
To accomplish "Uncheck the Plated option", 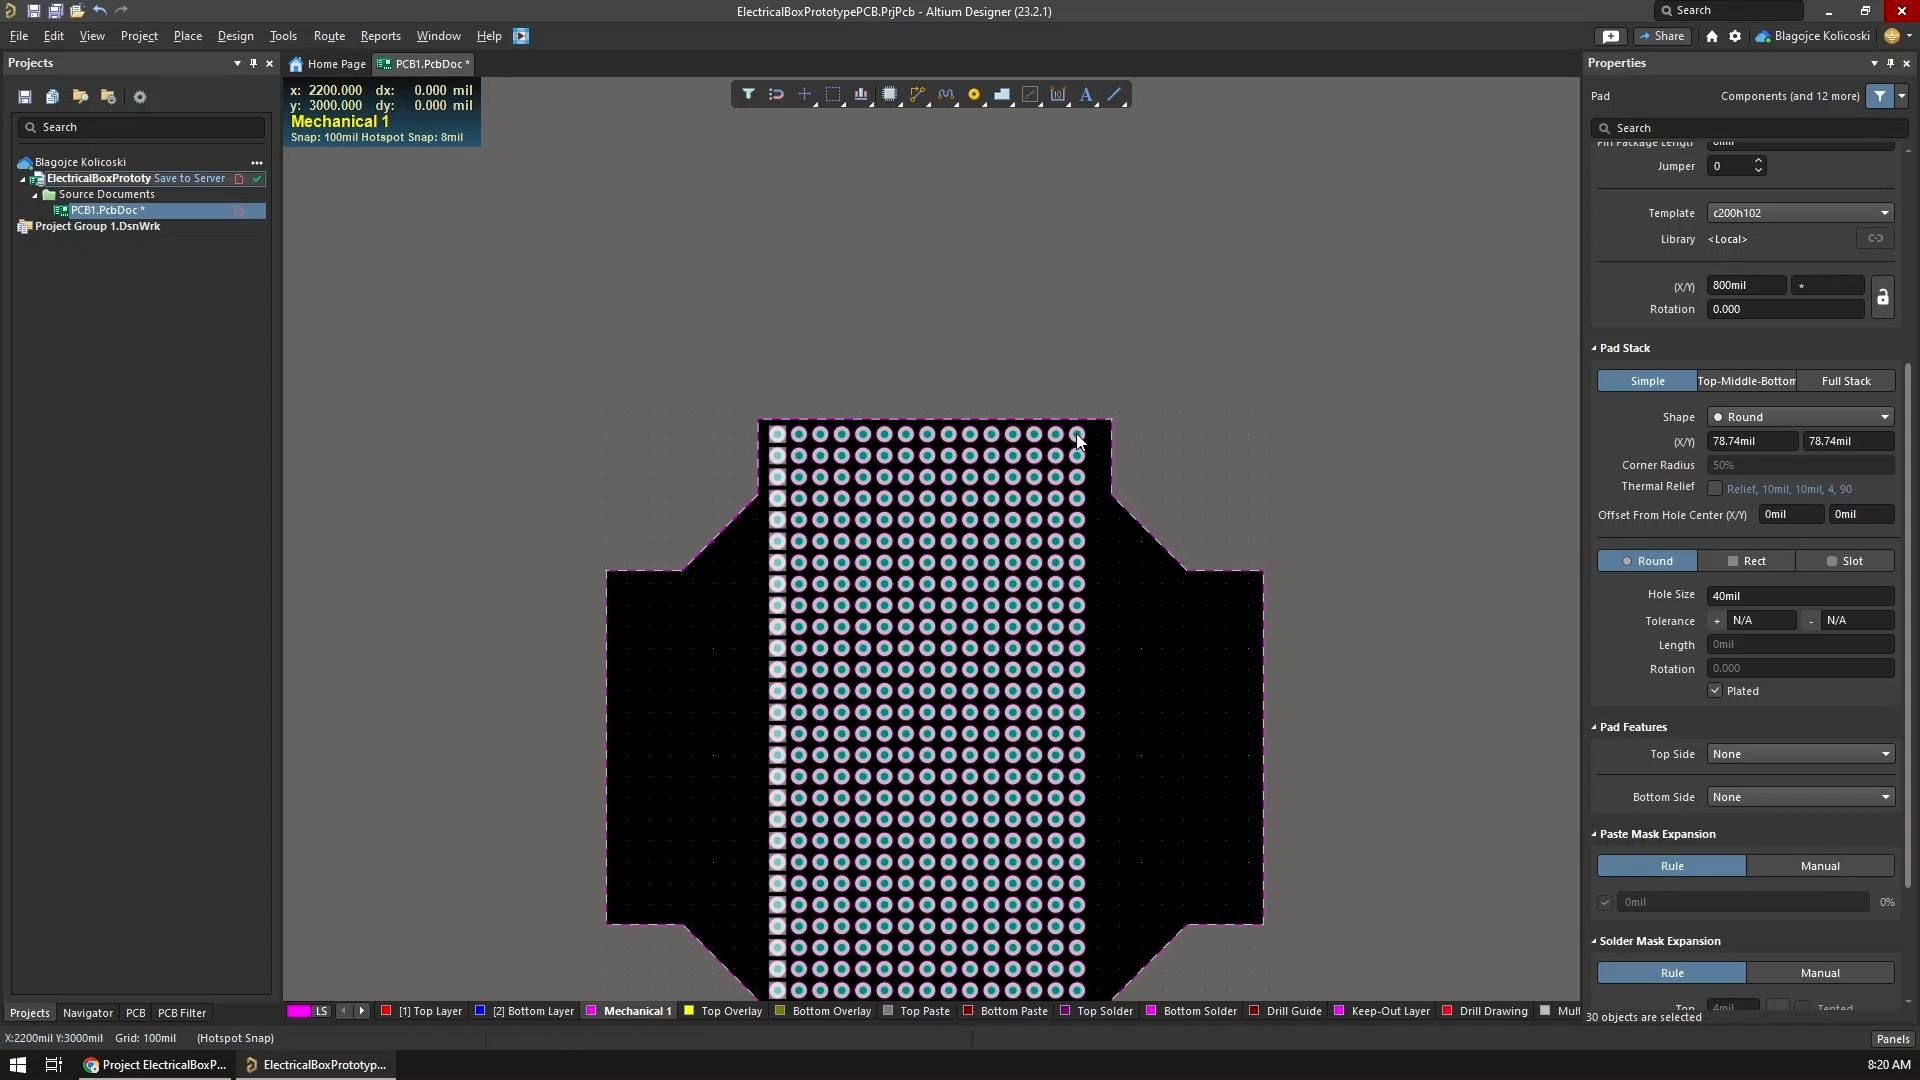I will 1717,690.
